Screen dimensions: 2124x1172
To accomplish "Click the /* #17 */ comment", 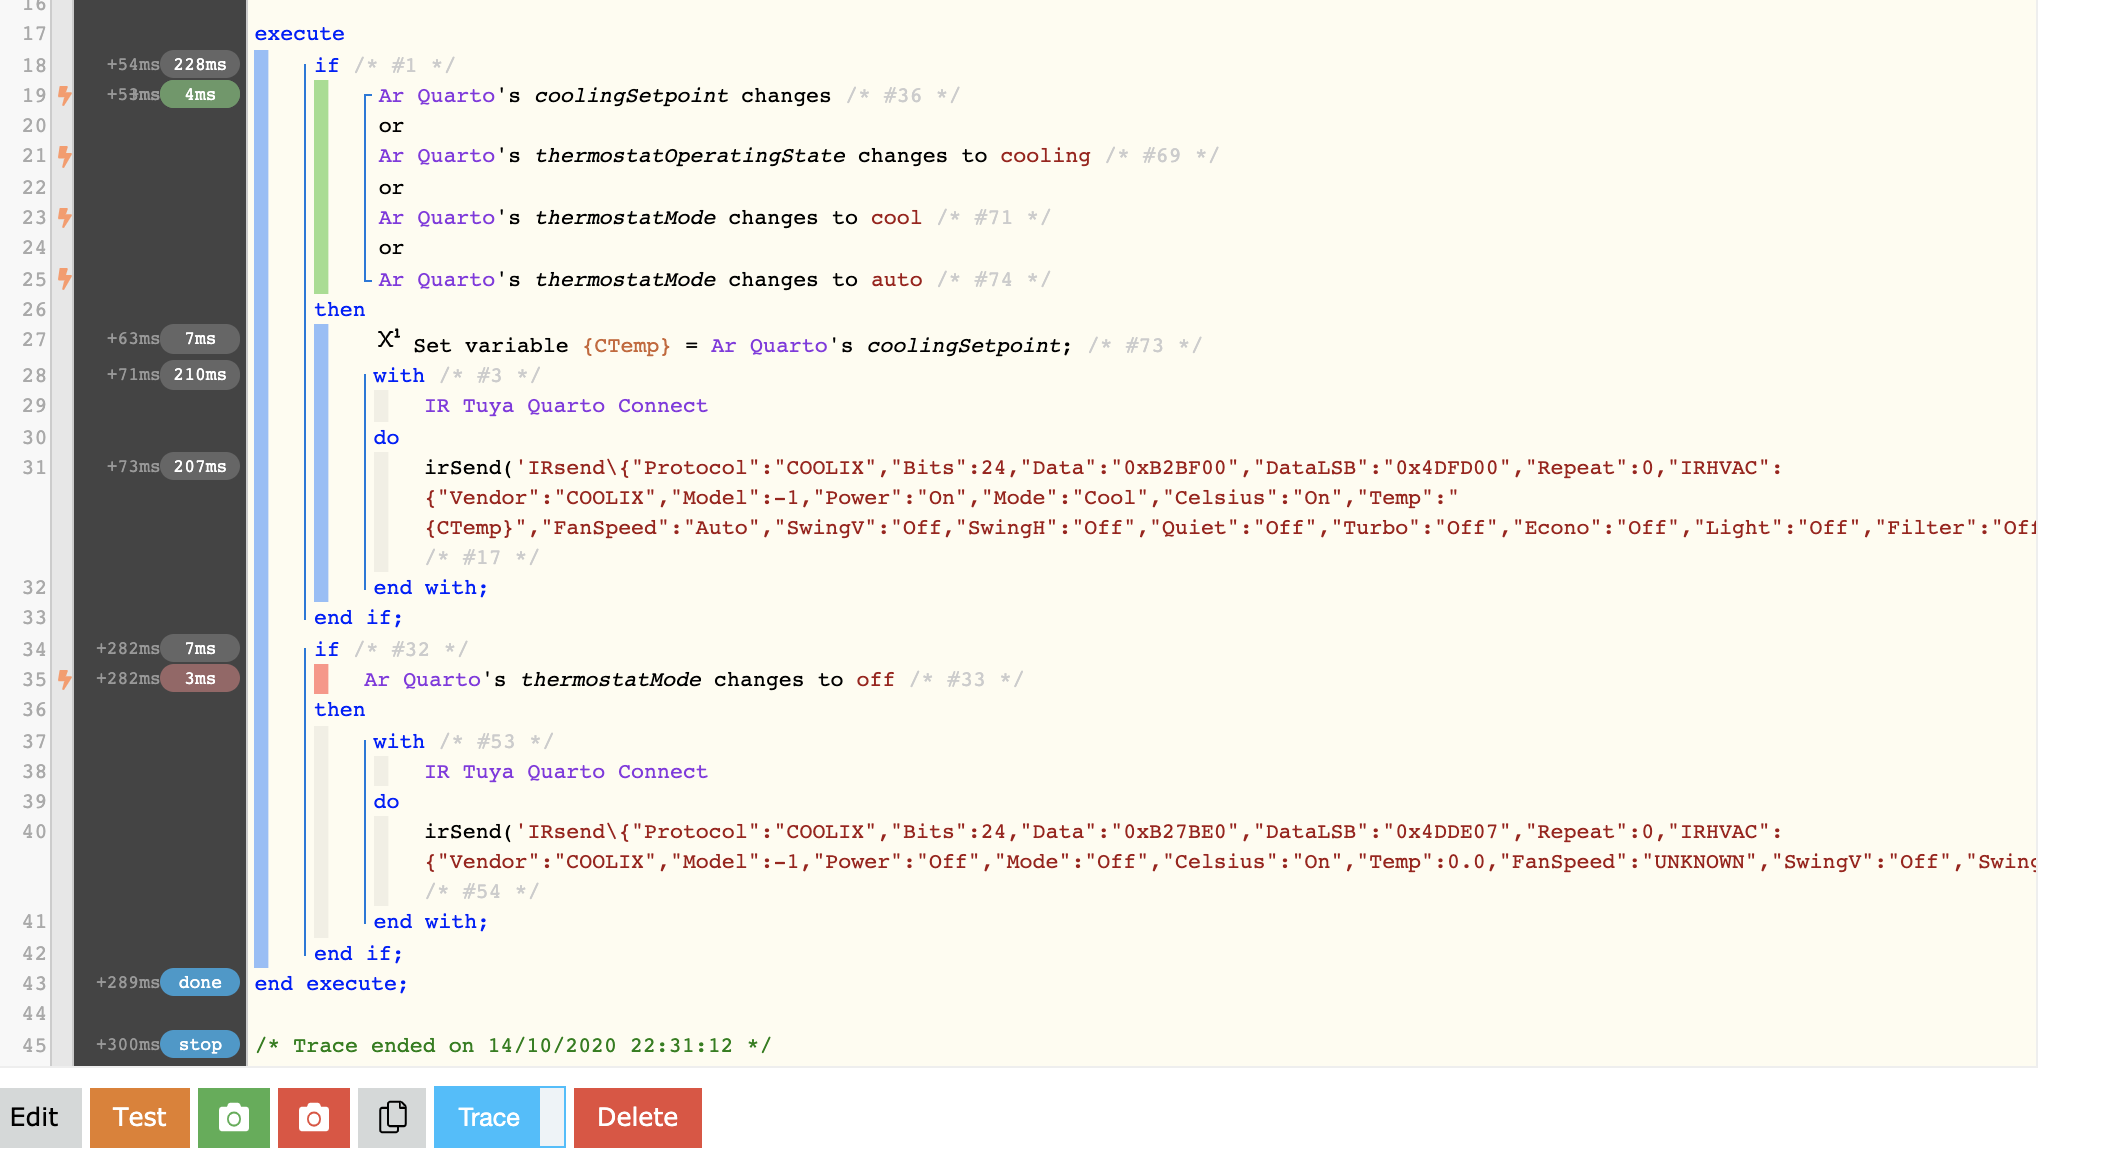I will pyautogui.click(x=482, y=557).
